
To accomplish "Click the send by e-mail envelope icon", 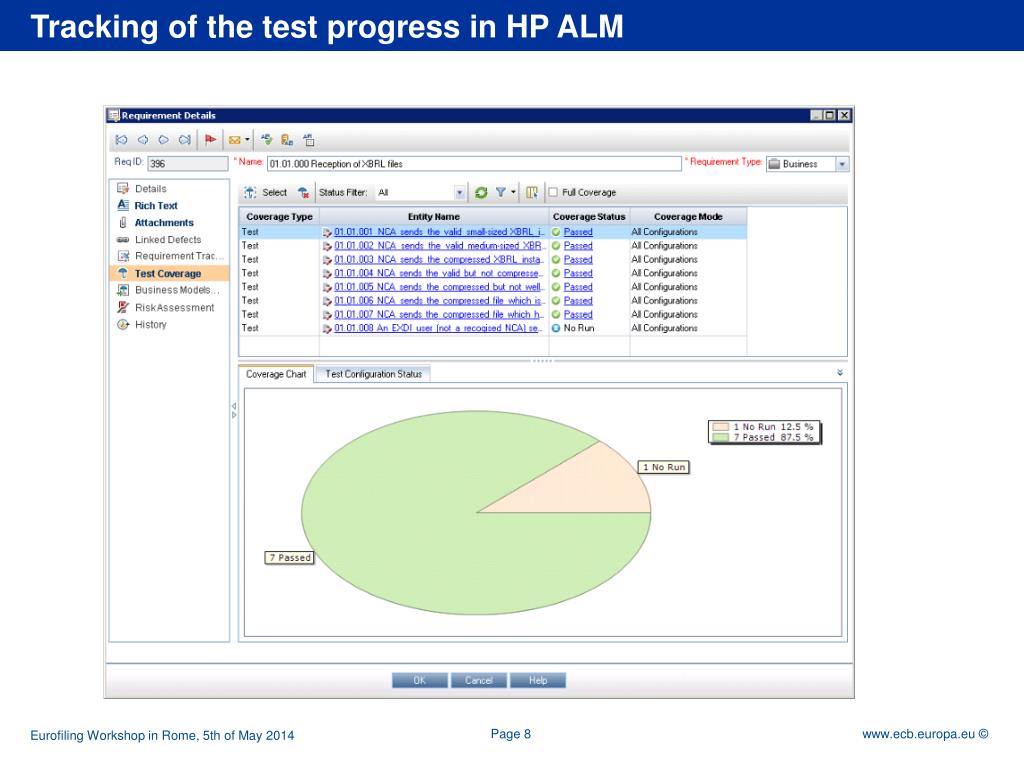I will 234,140.
